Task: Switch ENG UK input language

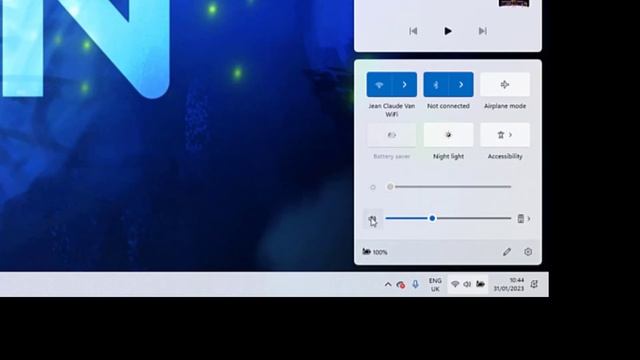Action: coord(435,284)
